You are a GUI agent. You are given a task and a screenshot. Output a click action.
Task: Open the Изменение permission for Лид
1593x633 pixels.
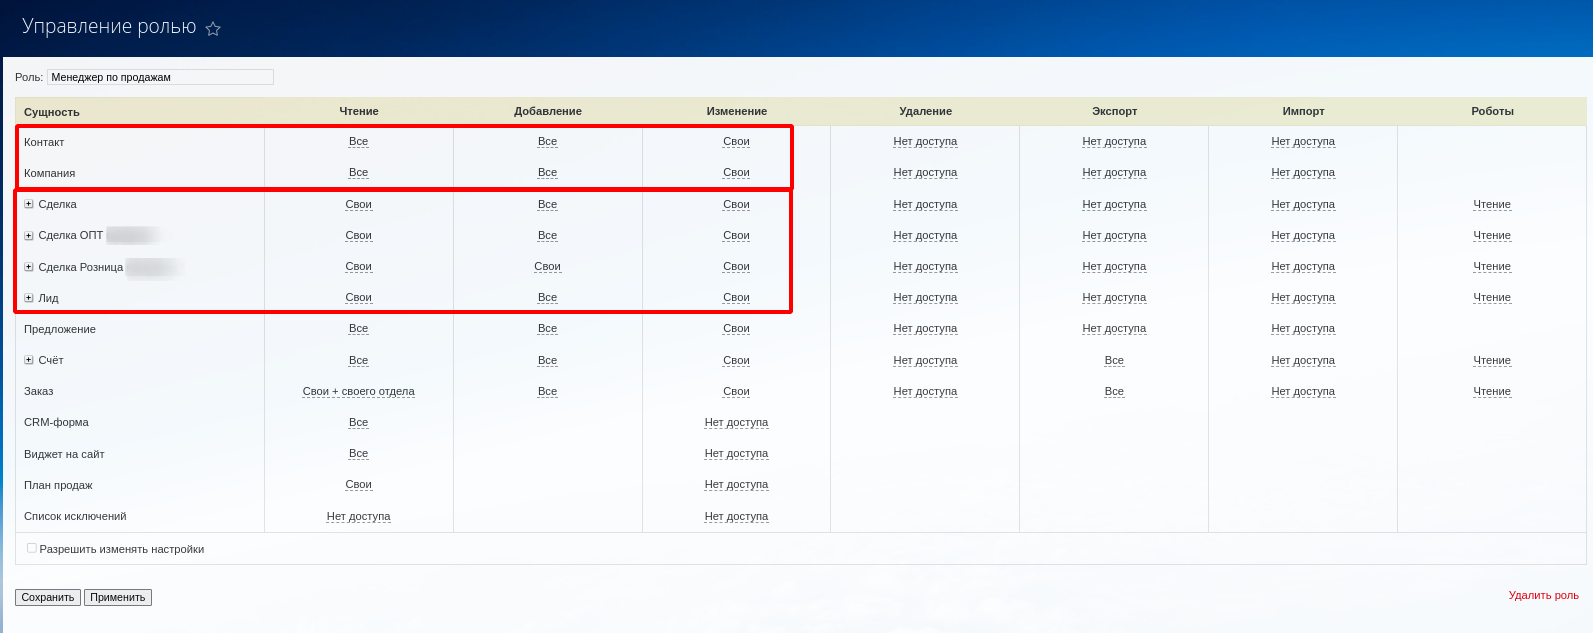click(736, 298)
